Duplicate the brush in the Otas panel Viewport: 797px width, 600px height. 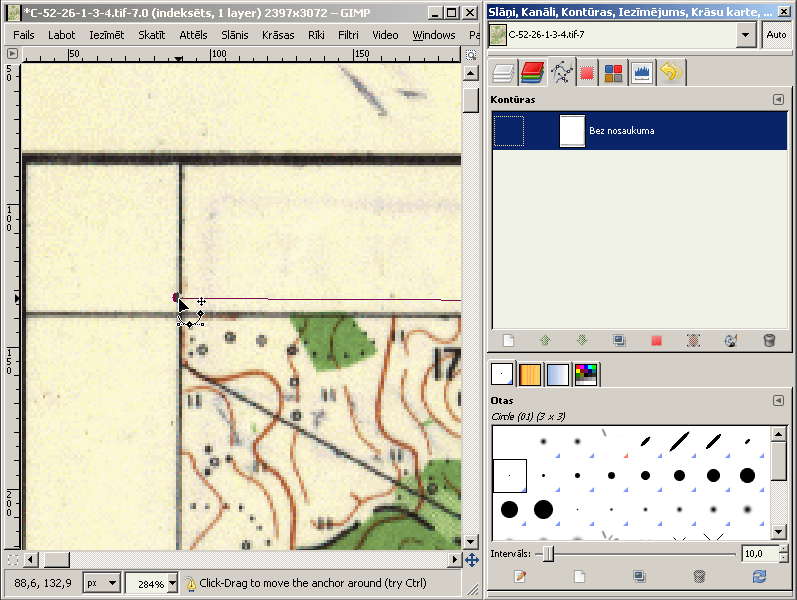[x=639, y=576]
